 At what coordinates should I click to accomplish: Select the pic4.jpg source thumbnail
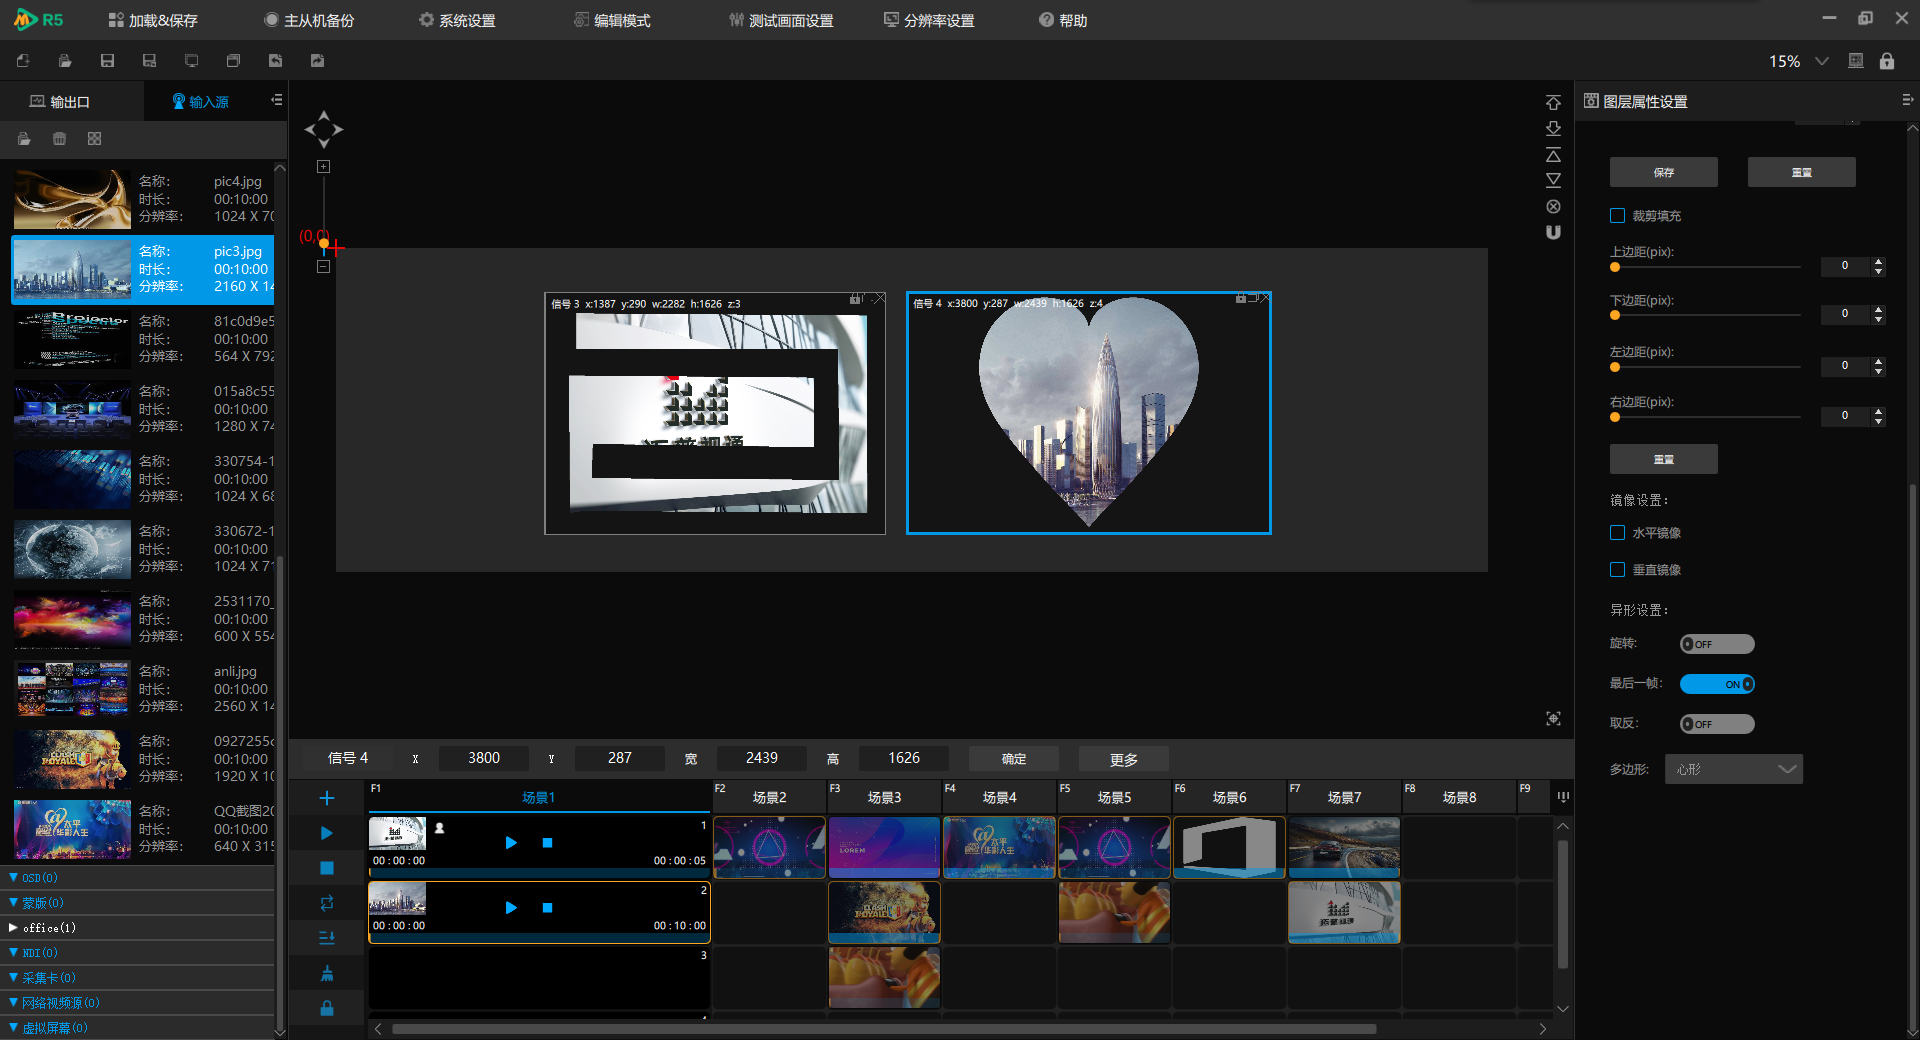click(72, 199)
